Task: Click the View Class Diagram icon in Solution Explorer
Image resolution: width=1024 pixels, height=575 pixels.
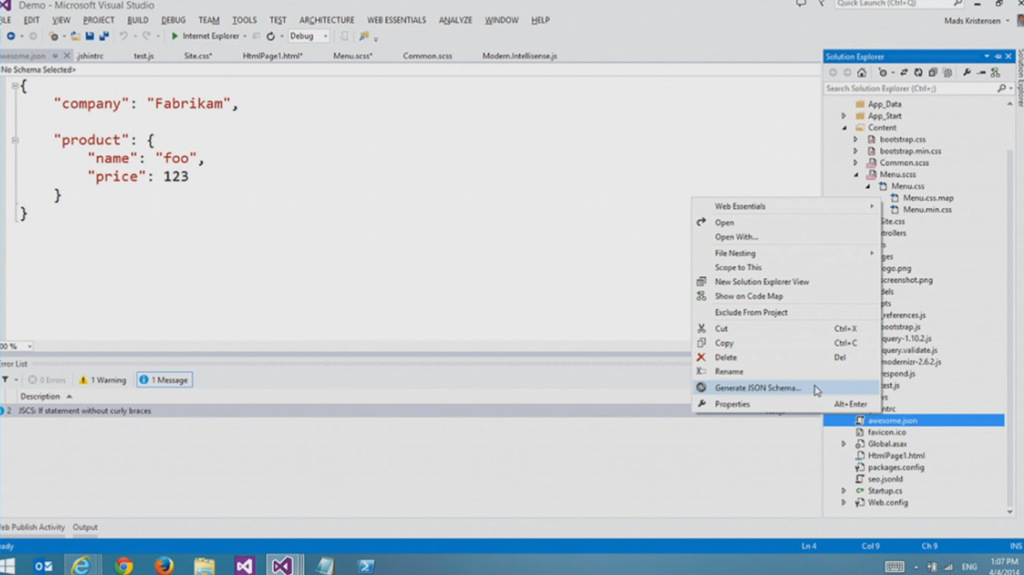Action: tap(995, 73)
